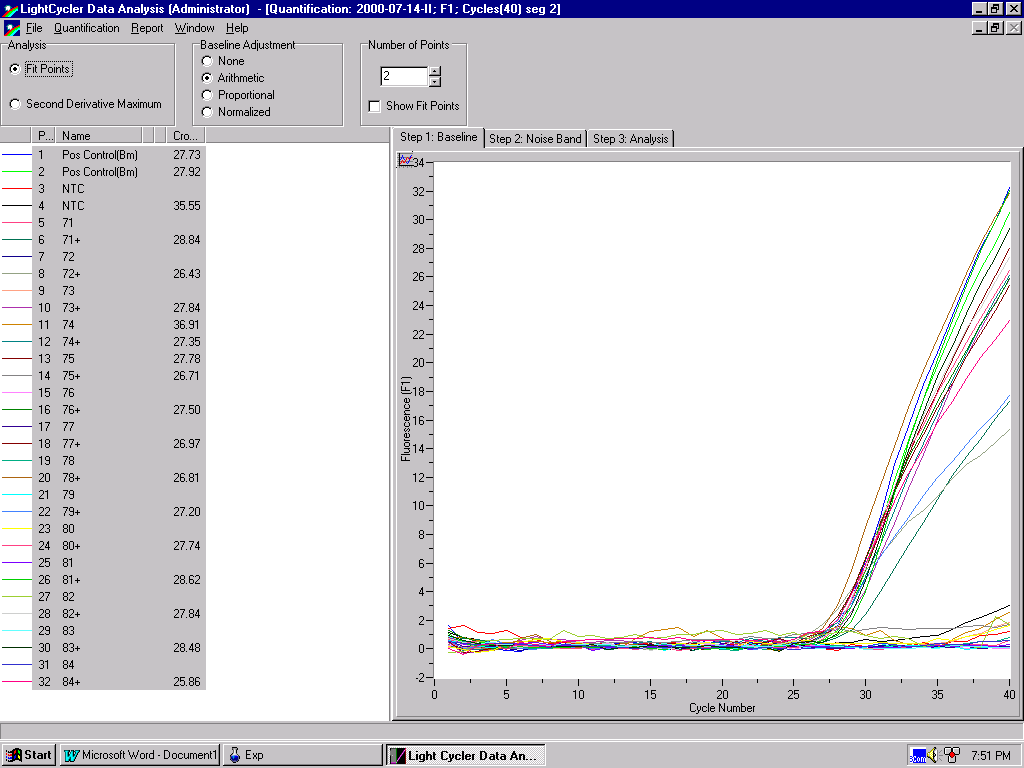This screenshot has height=768, width=1024.
Task: Click crossing point value 26.43
Action: pos(187,274)
